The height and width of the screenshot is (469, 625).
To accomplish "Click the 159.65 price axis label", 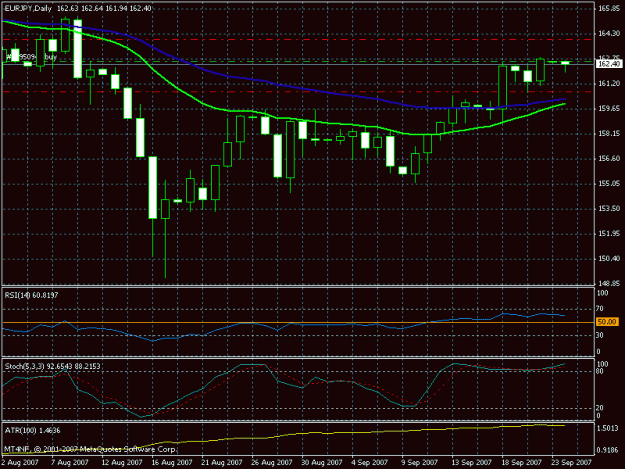I will click(x=609, y=108).
